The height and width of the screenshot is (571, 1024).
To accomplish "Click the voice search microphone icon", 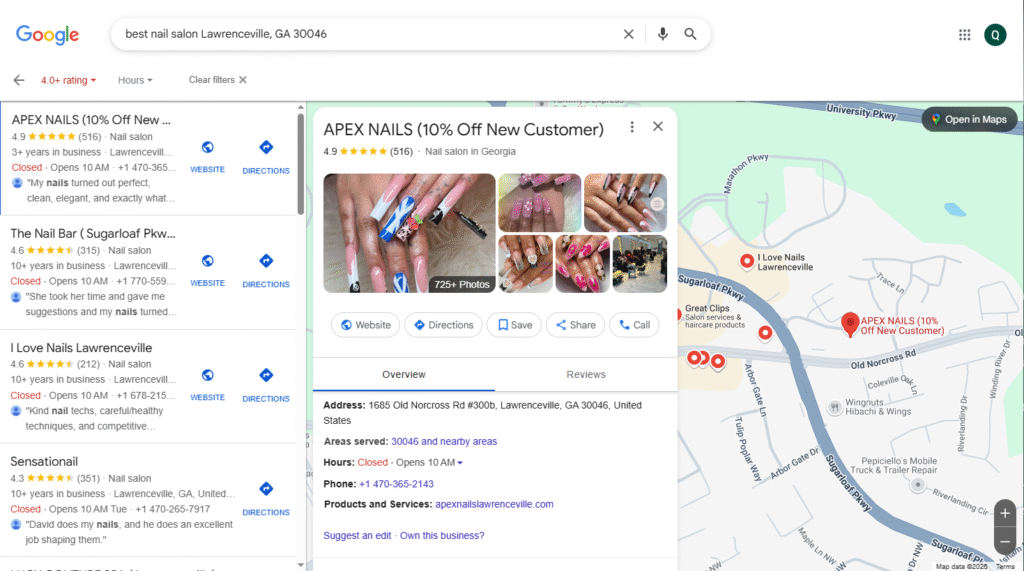I will pos(662,34).
